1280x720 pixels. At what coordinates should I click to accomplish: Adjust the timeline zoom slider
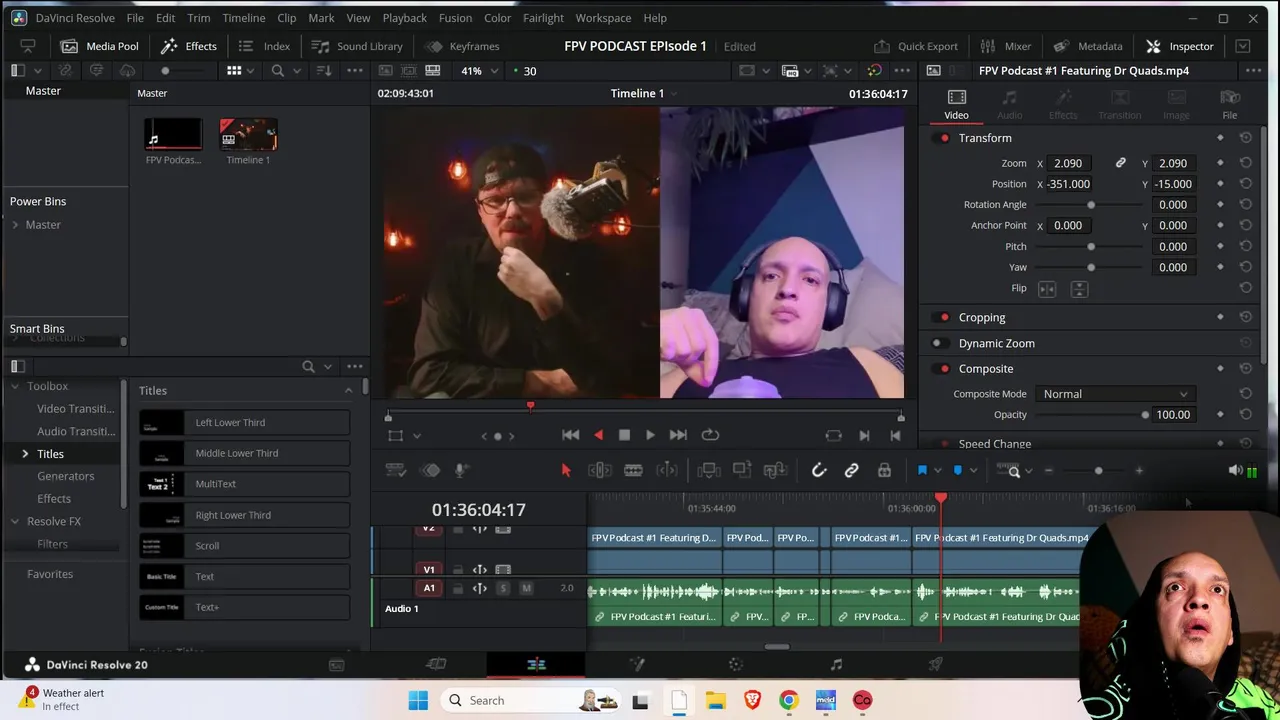click(1098, 471)
